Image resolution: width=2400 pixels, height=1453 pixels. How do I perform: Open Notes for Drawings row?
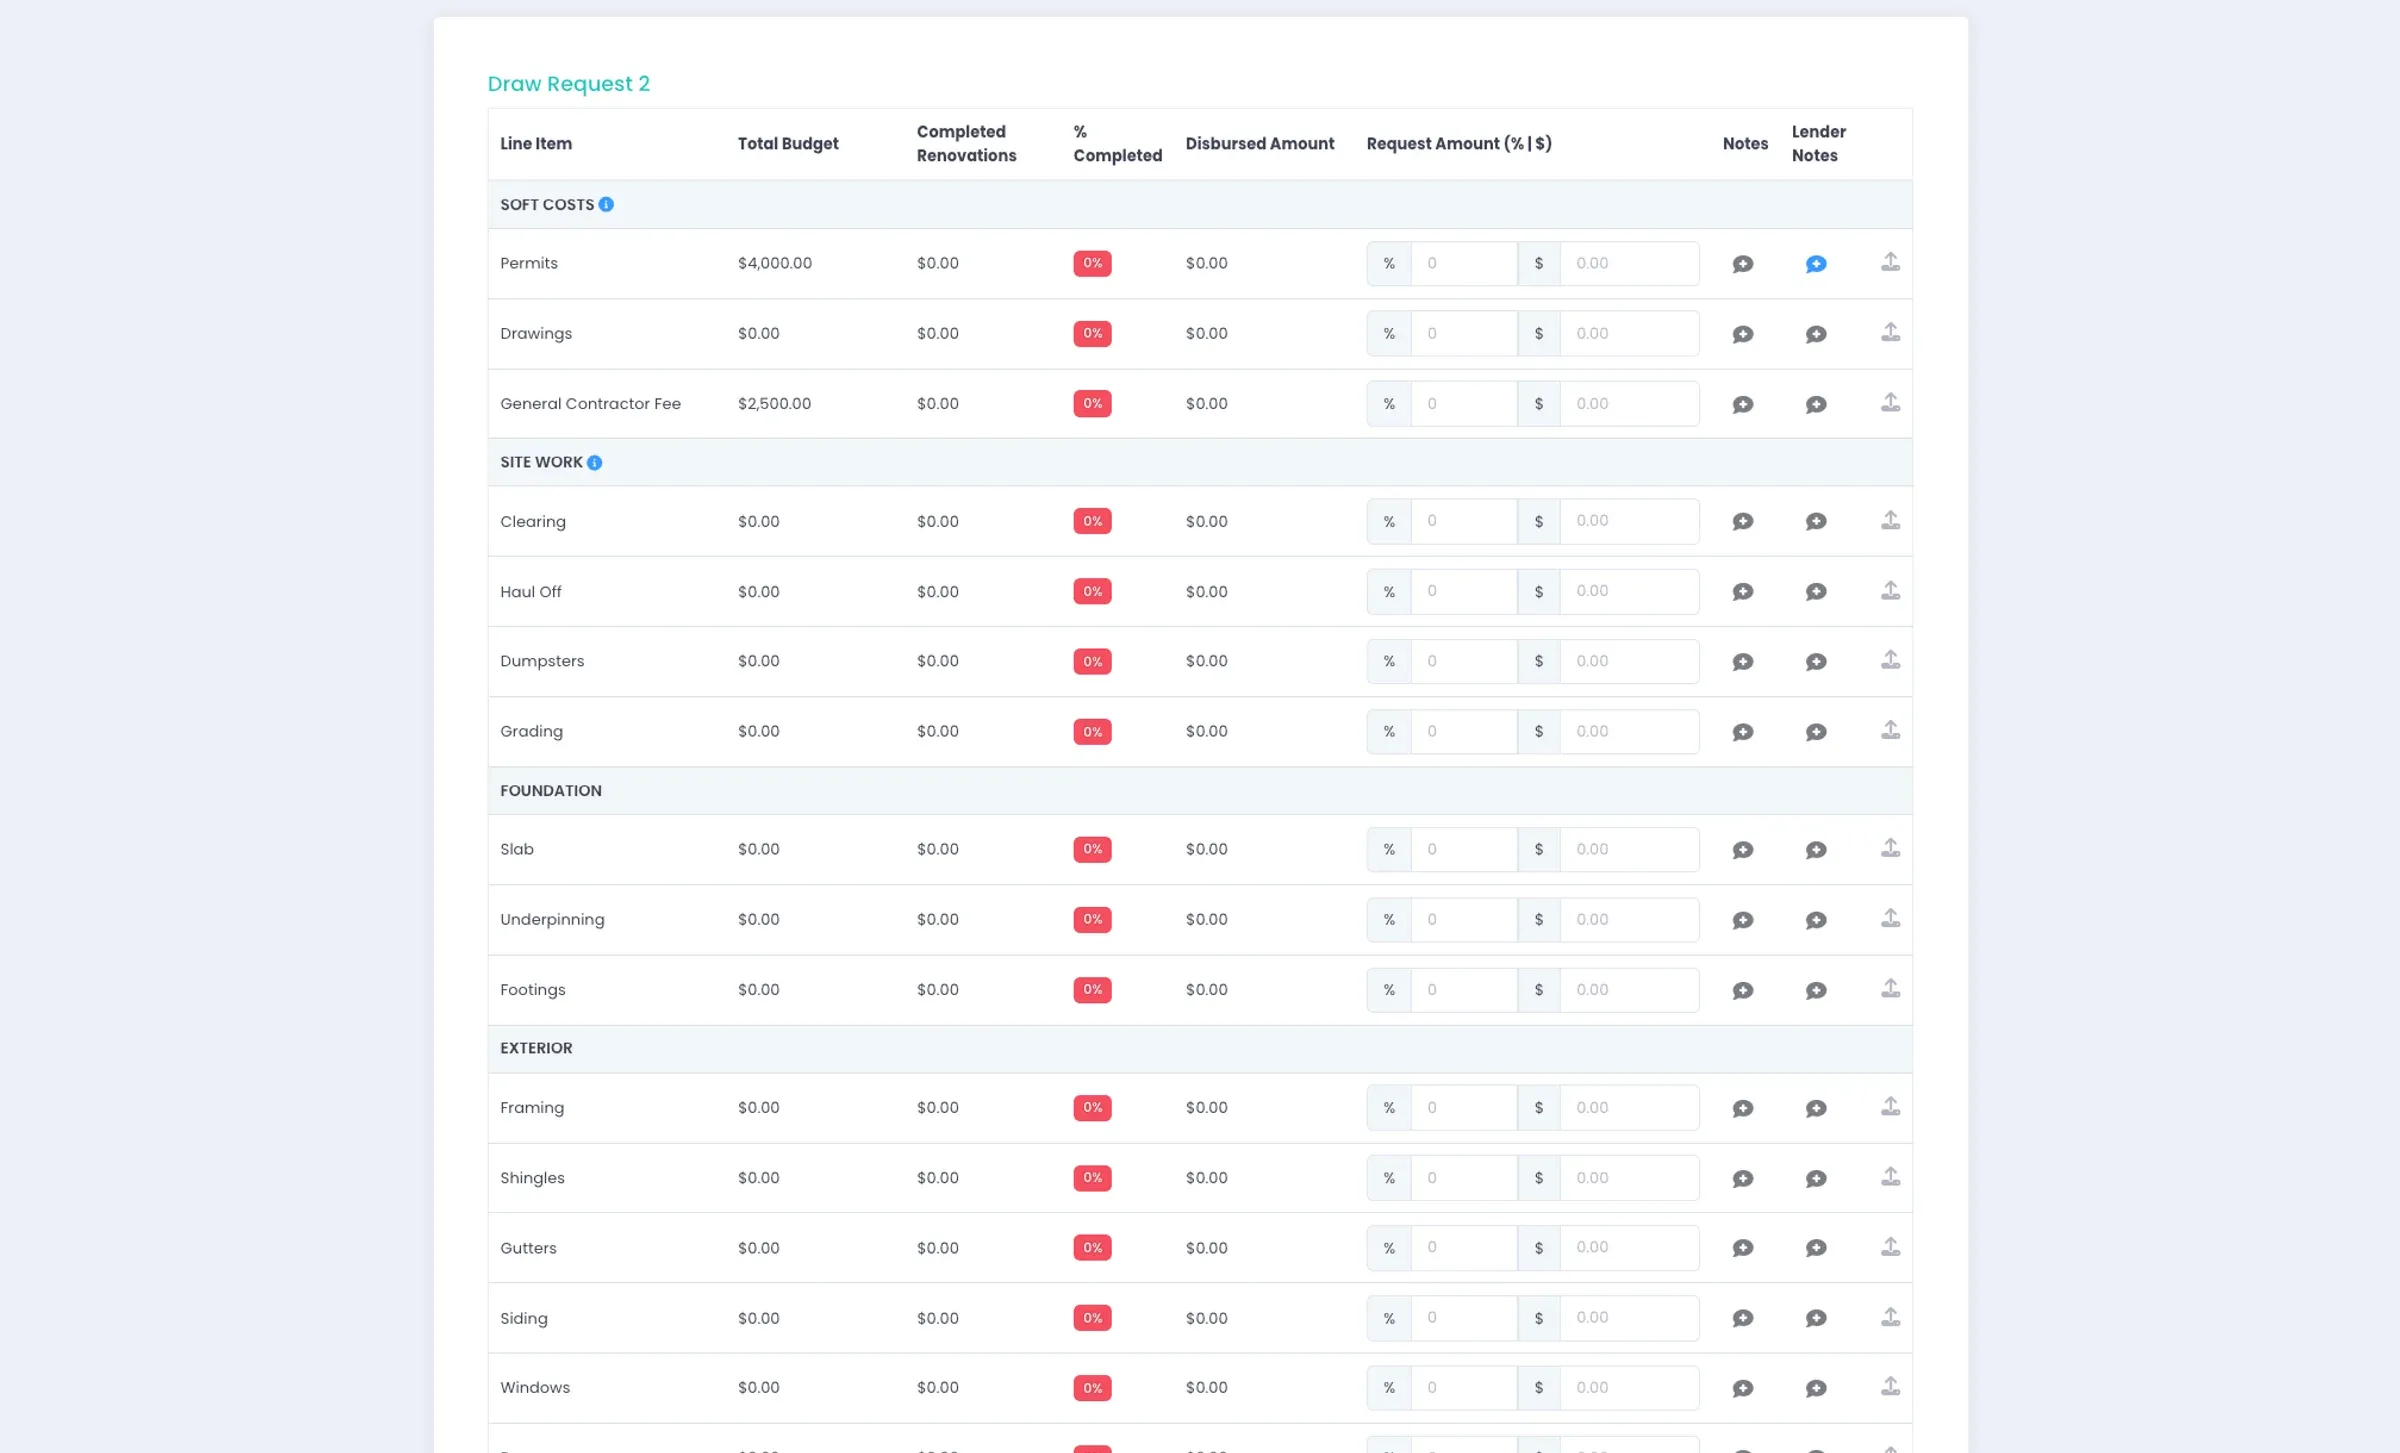(x=1743, y=334)
